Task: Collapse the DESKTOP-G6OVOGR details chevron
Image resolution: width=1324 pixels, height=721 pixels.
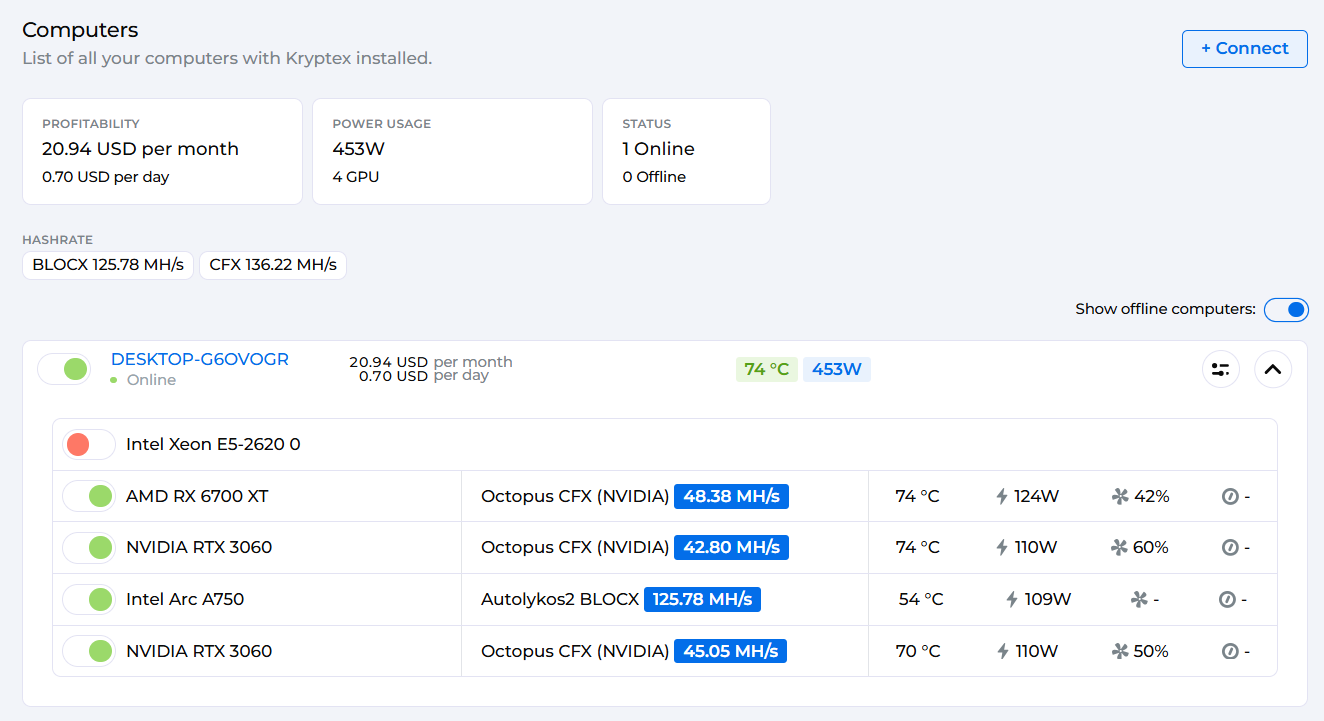Action: tap(1272, 369)
